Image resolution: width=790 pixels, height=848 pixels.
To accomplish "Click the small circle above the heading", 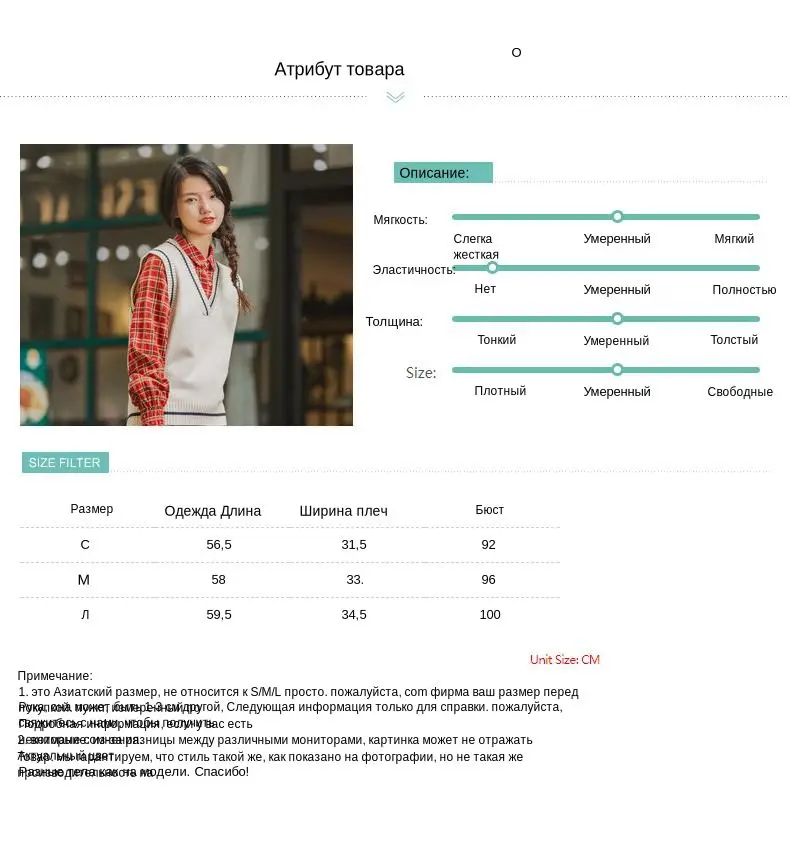I will [516, 52].
